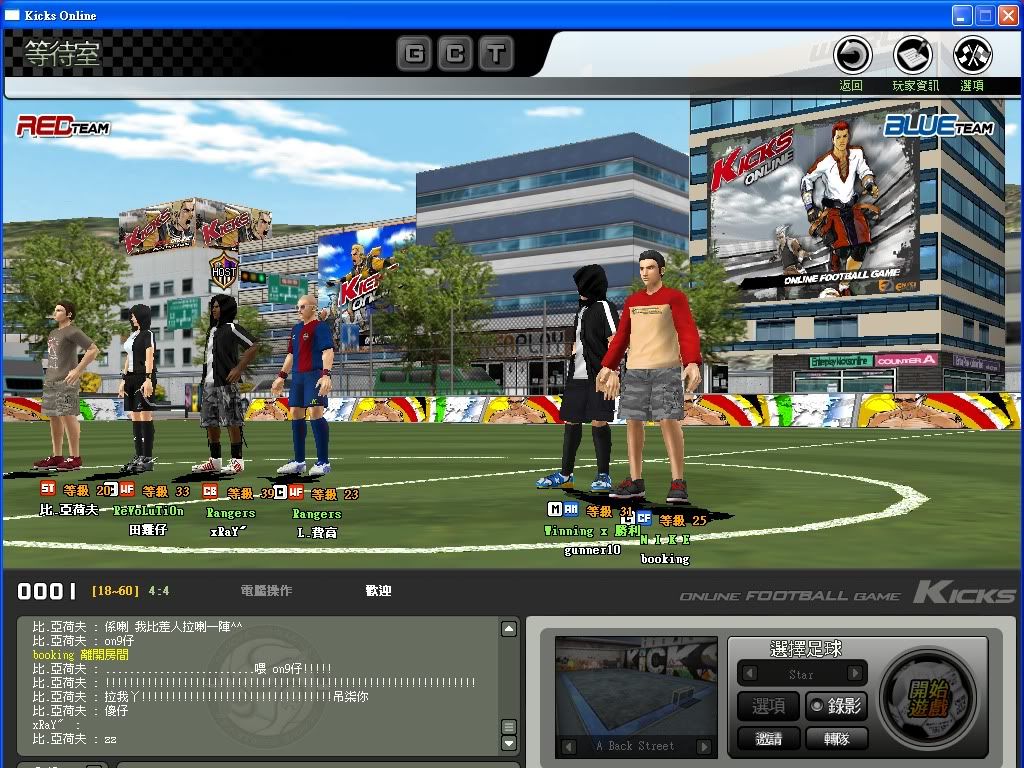Viewport: 1024px width, 768px height.
Task: Open the 選項 options icon with crossed flags
Action: click(972, 55)
